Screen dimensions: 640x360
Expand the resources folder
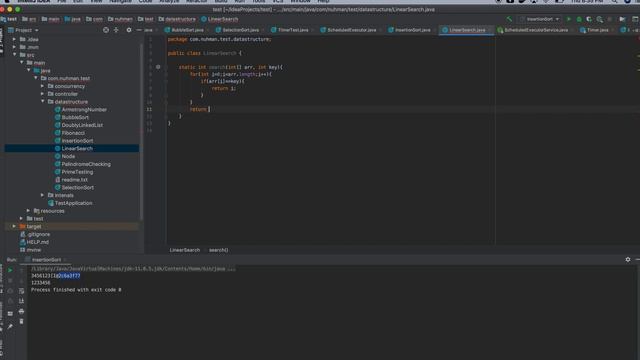coord(28,211)
